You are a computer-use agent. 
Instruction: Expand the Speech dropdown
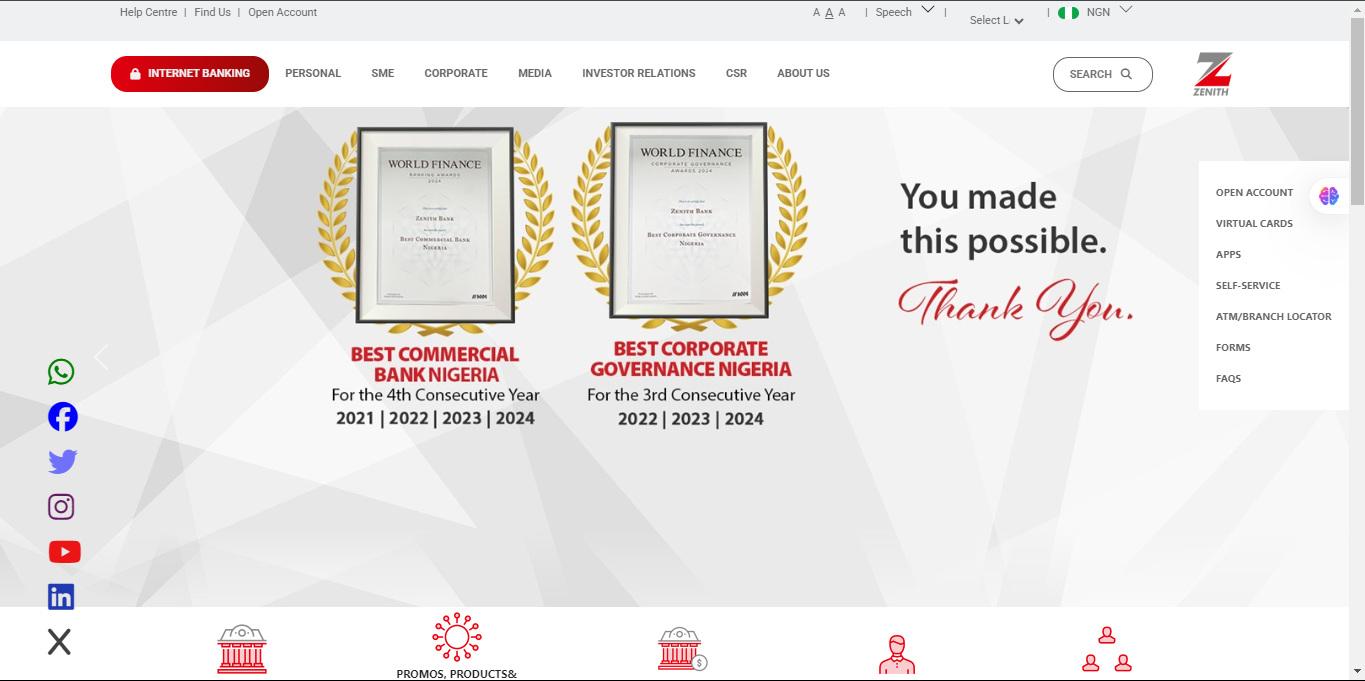pyautogui.click(x=905, y=12)
